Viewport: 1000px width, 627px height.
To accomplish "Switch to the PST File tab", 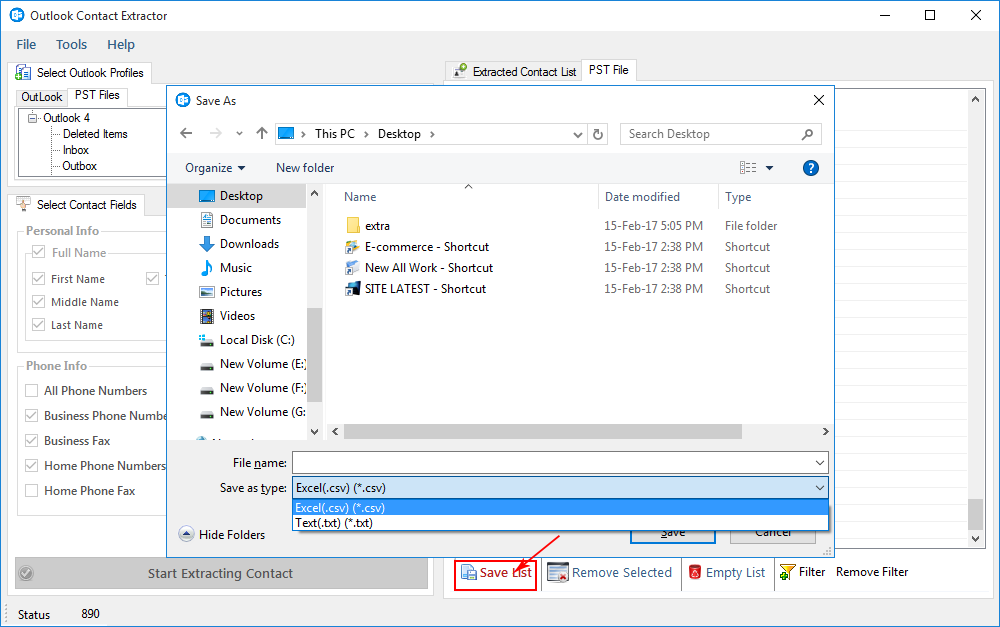I will 608,70.
